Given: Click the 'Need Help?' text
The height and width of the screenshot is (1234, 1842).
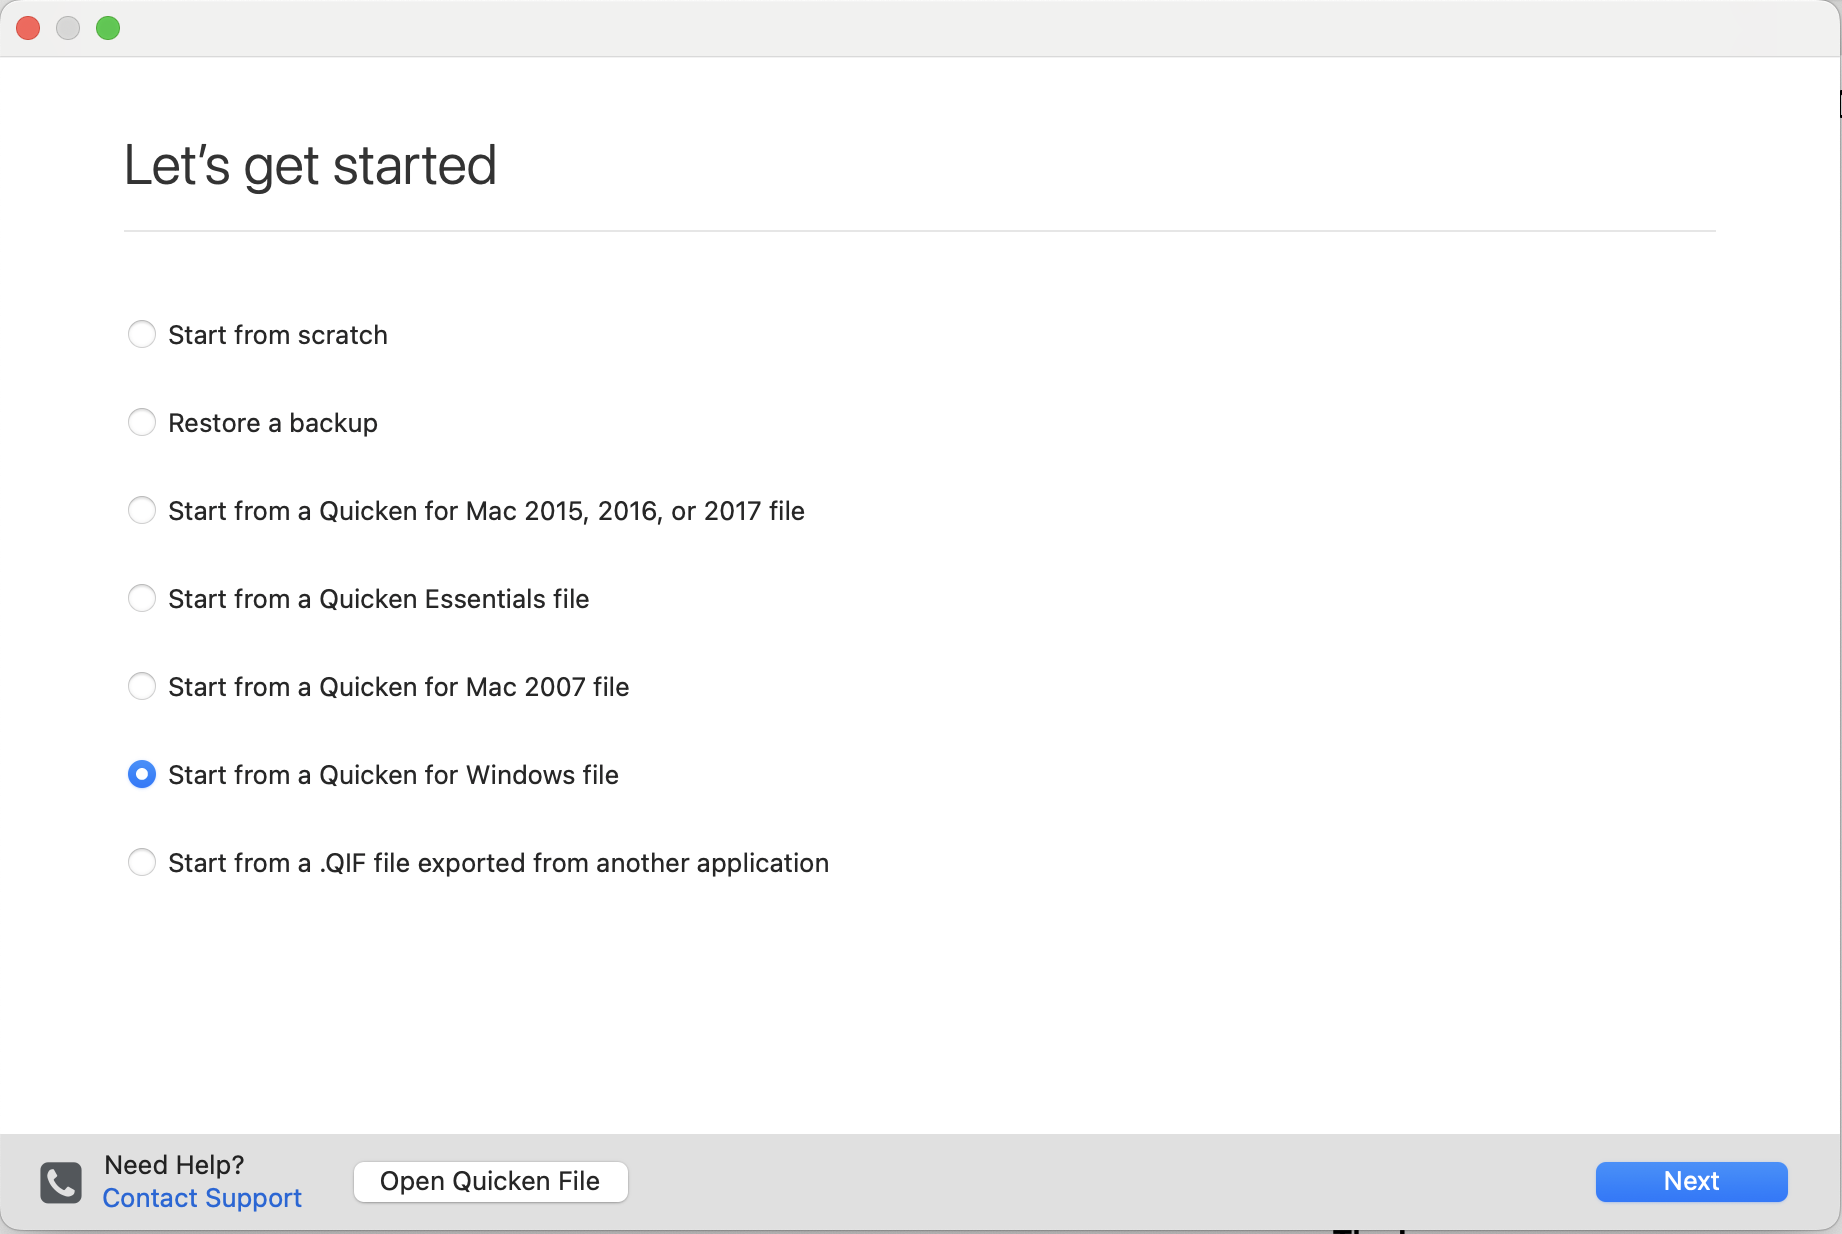Looking at the screenshot, I should 174,1165.
